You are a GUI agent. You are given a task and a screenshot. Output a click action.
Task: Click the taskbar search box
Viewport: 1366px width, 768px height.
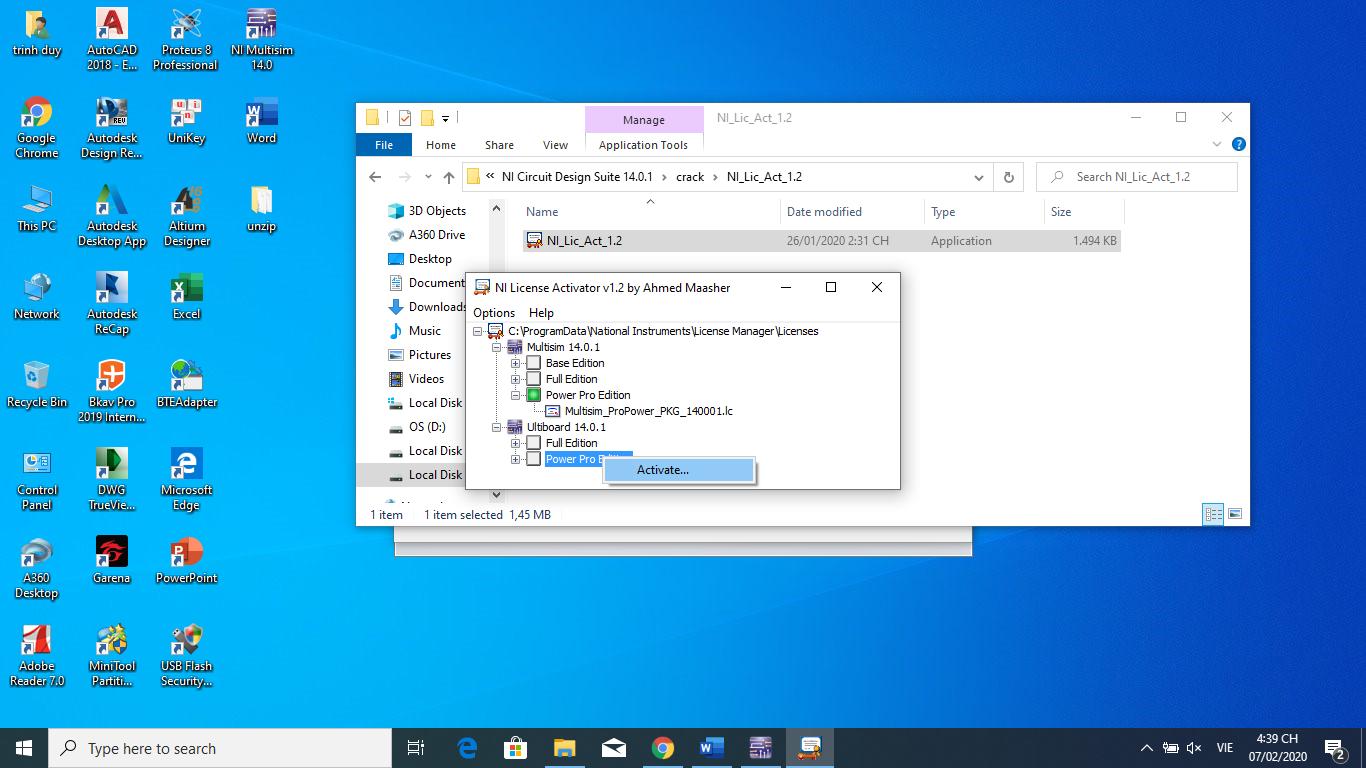(x=220, y=748)
